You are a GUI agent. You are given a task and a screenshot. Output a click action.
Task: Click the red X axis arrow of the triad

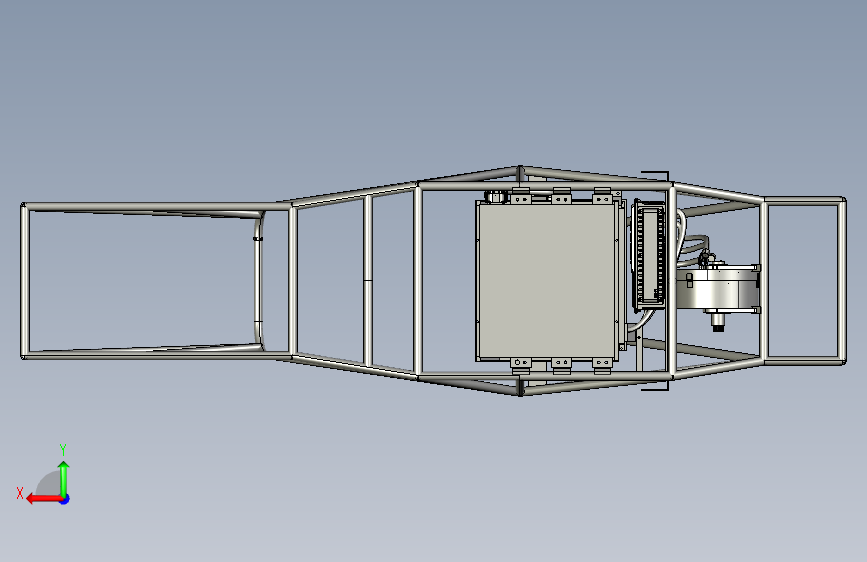click(44, 499)
